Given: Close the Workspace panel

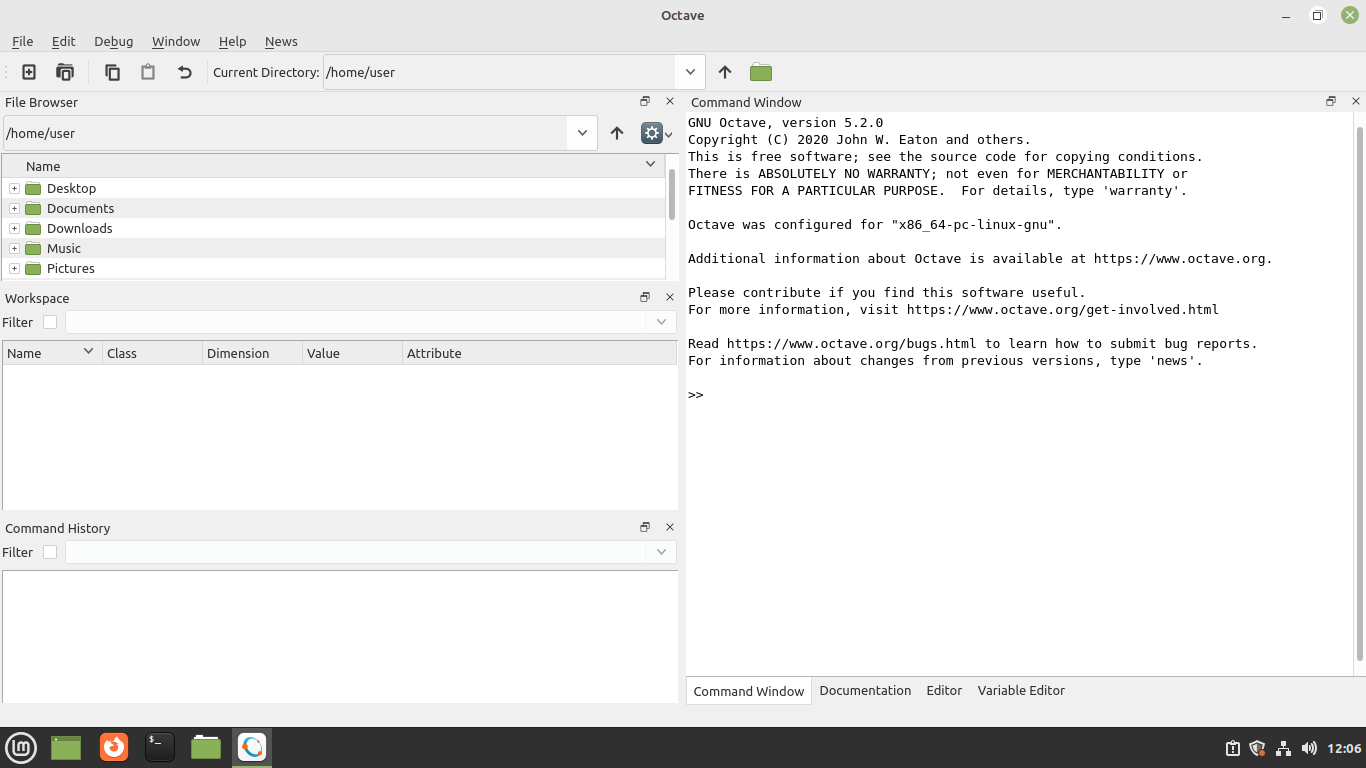Looking at the screenshot, I should coord(670,297).
